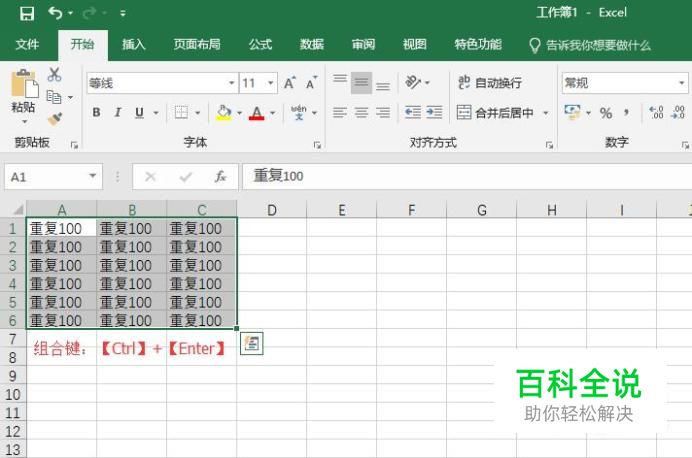This screenshot has width=692, height=458.
Task: Decrease font size with small A
Action: (x=312, y=83)
